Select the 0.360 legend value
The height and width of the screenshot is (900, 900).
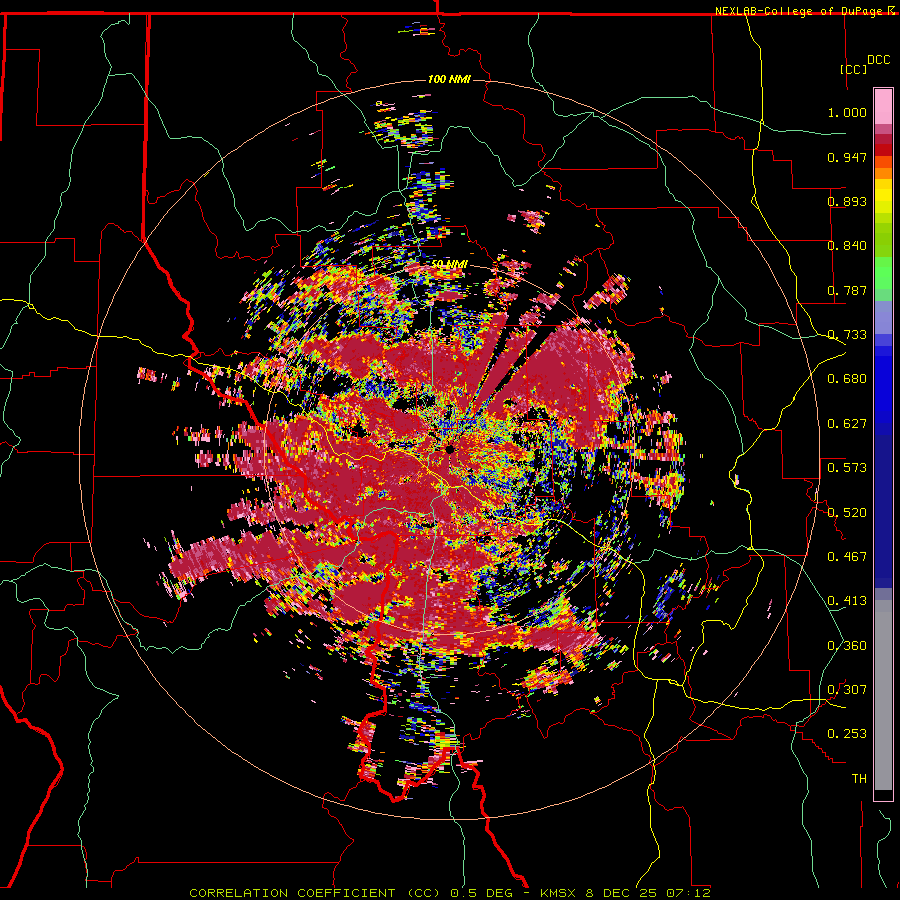(x=847, y=646)
